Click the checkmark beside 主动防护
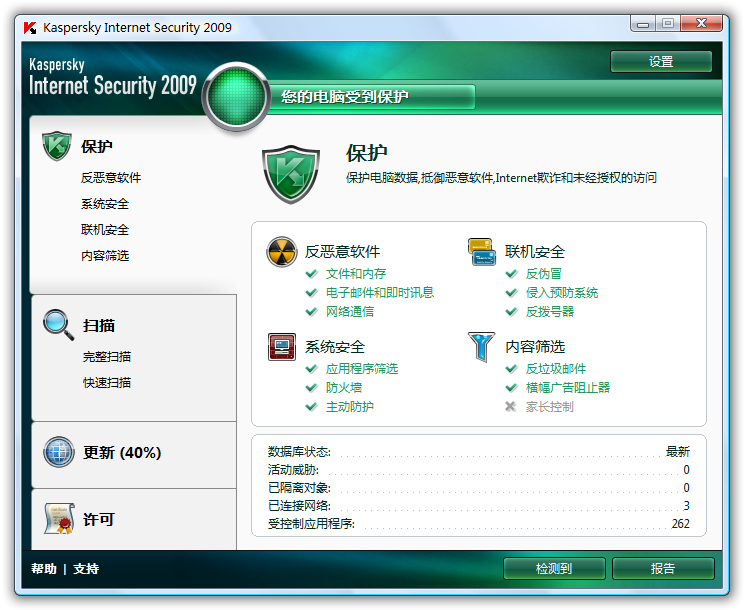This screenshot has width=744, height=610. coord(311,407)
